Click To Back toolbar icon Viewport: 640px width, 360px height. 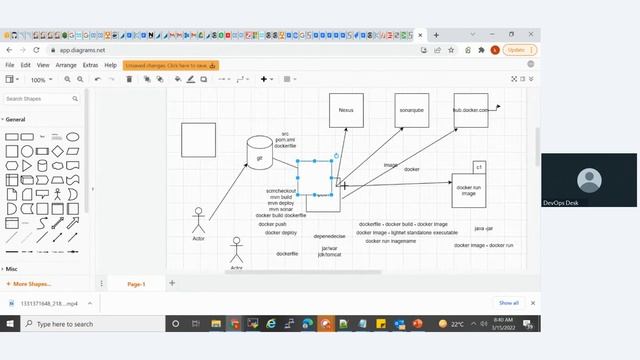160,79
